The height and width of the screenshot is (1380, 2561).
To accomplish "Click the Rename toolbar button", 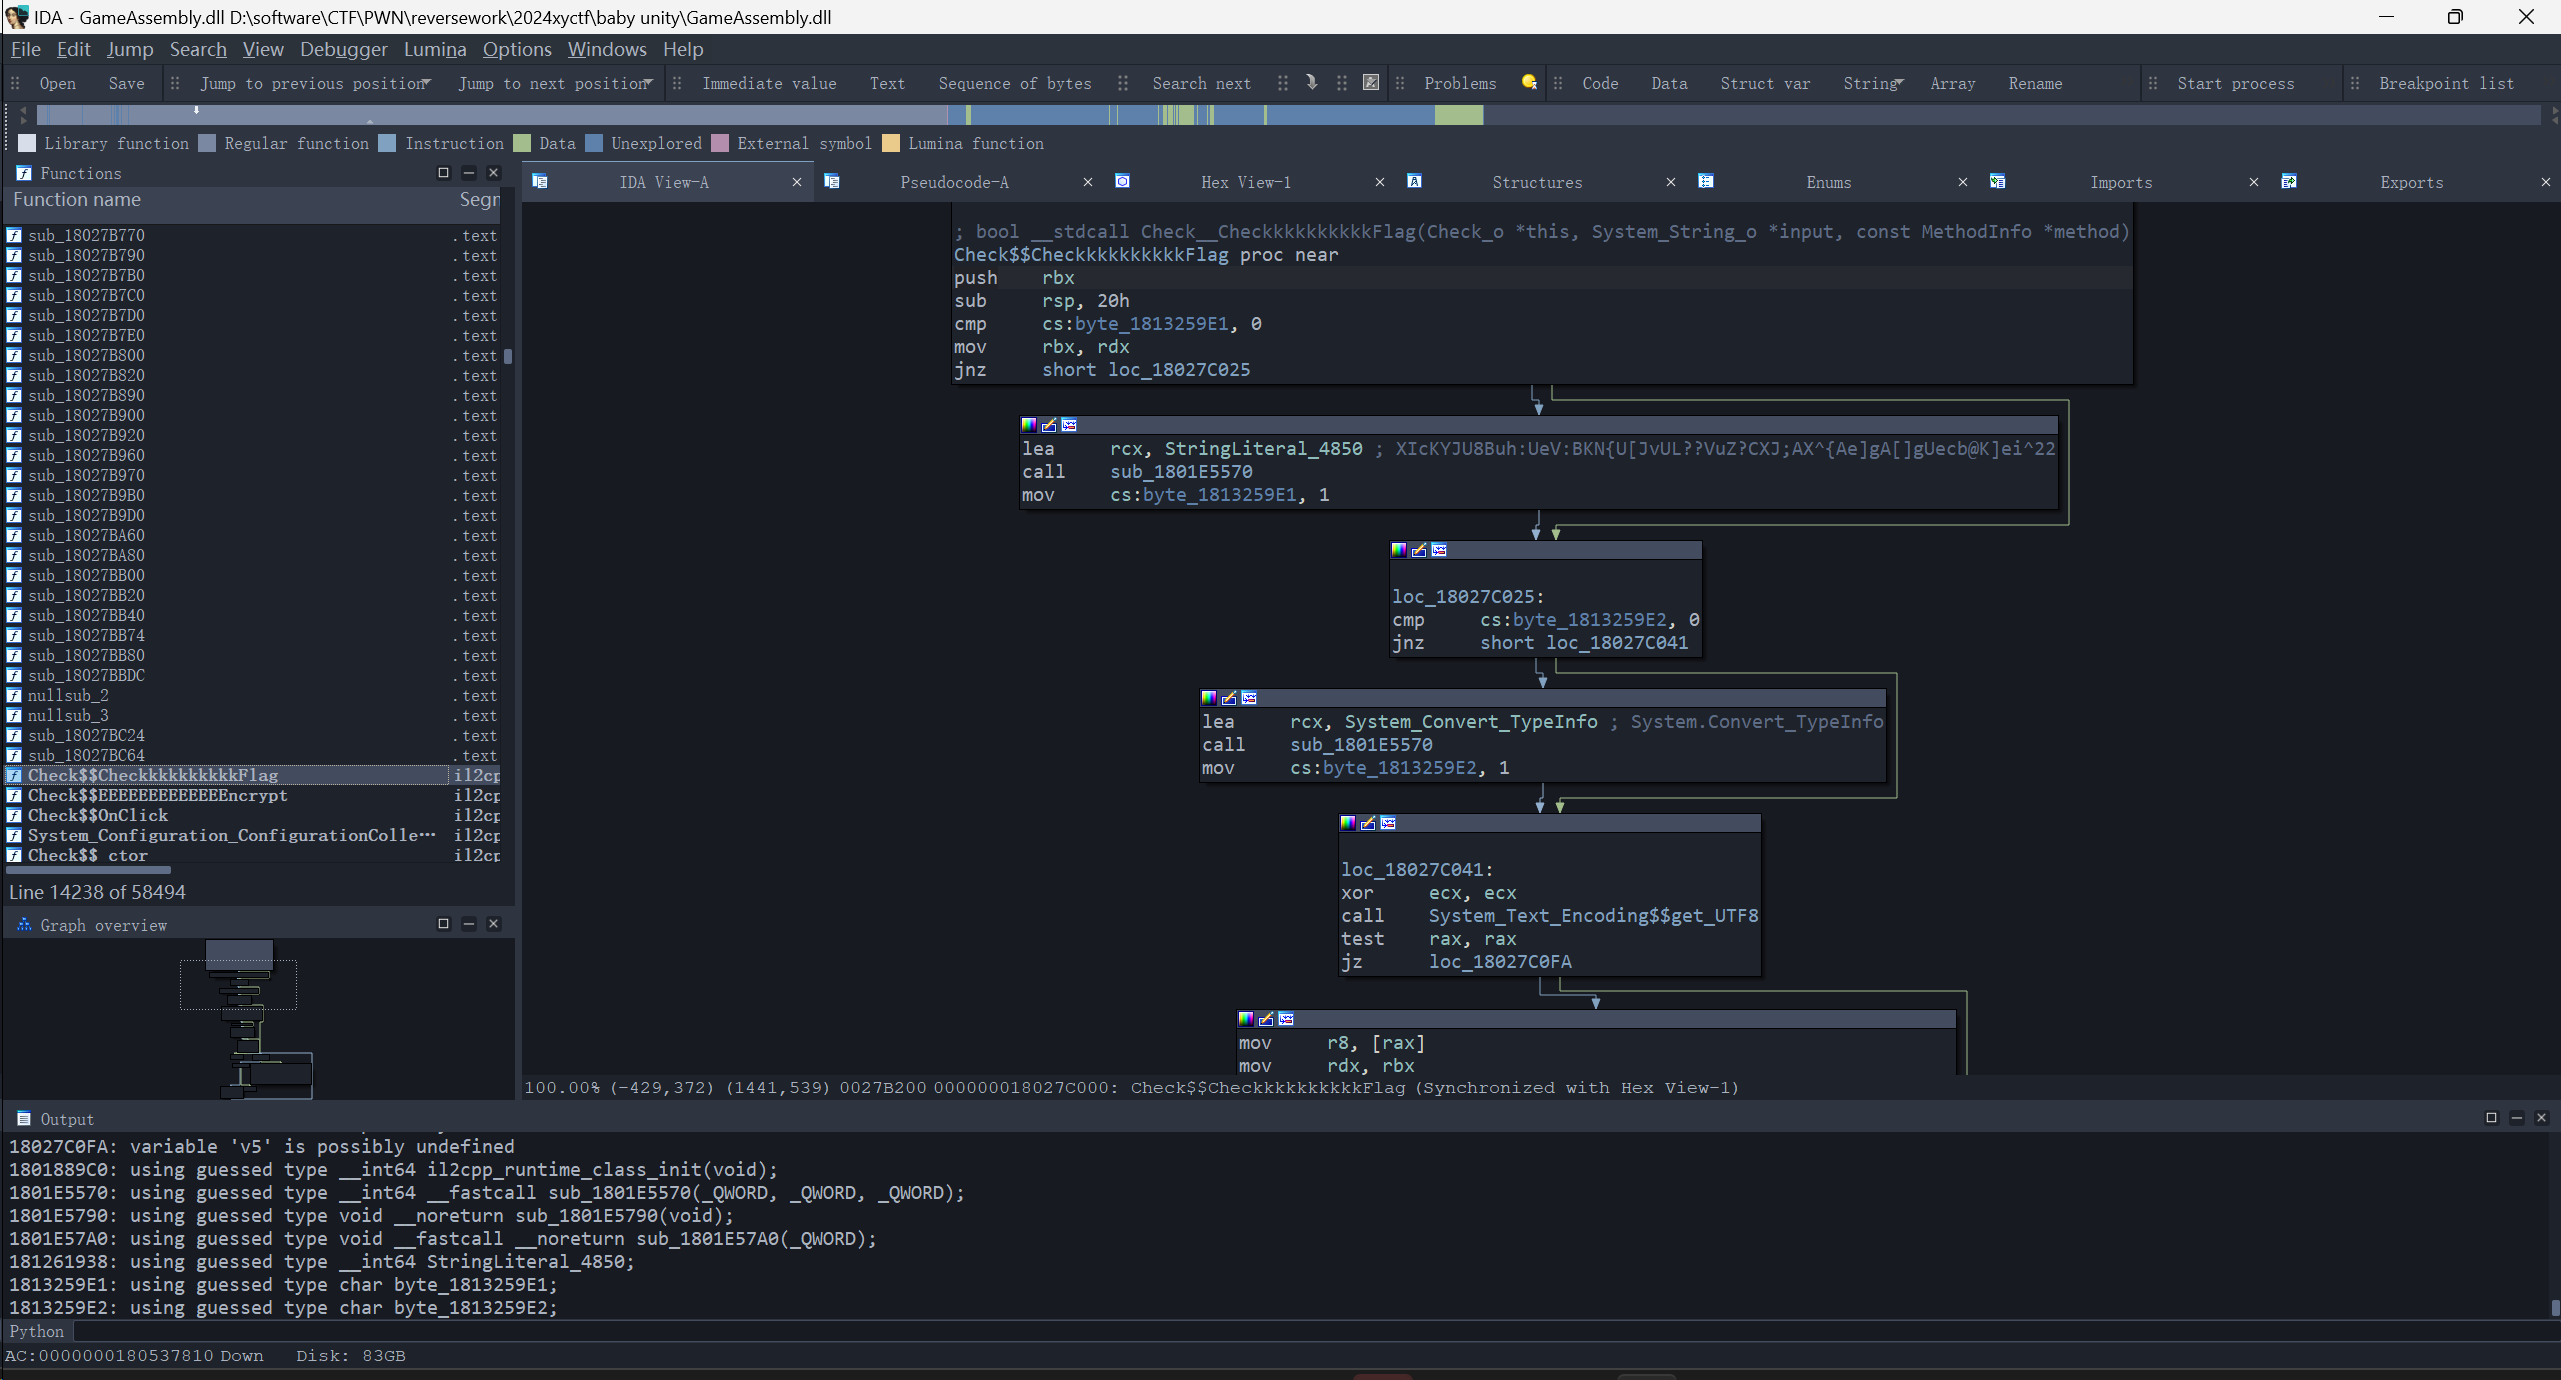I will (2034, 84).
